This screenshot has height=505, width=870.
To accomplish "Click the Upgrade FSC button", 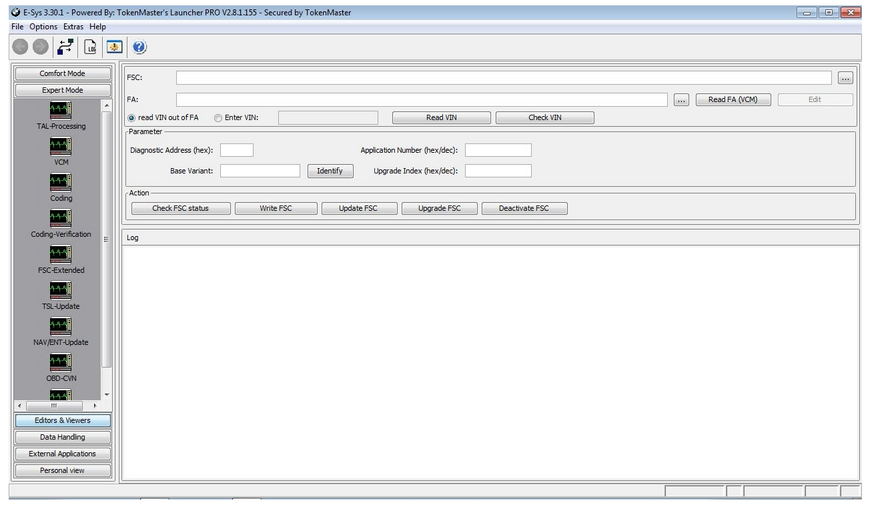I will click(439, 209).
